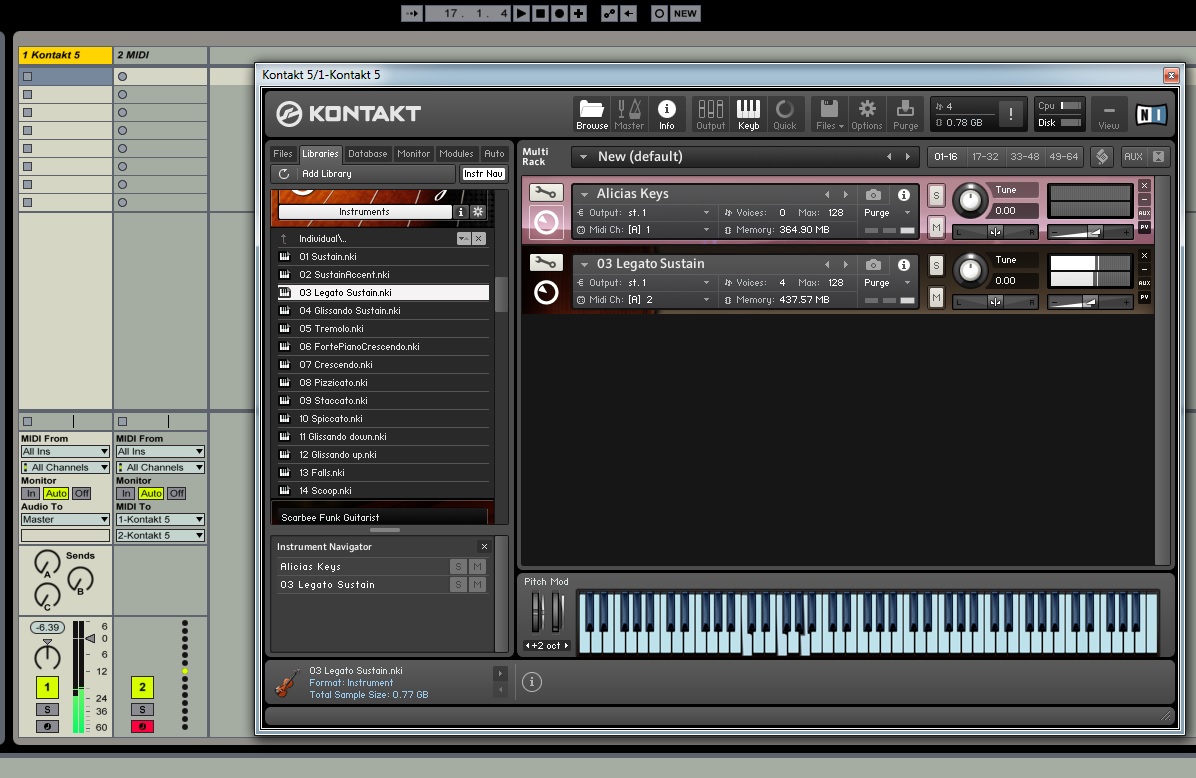1196x778 pixels.
Task: Toggle AUX sends on Alicias Keys
Action: [1144, 213]
